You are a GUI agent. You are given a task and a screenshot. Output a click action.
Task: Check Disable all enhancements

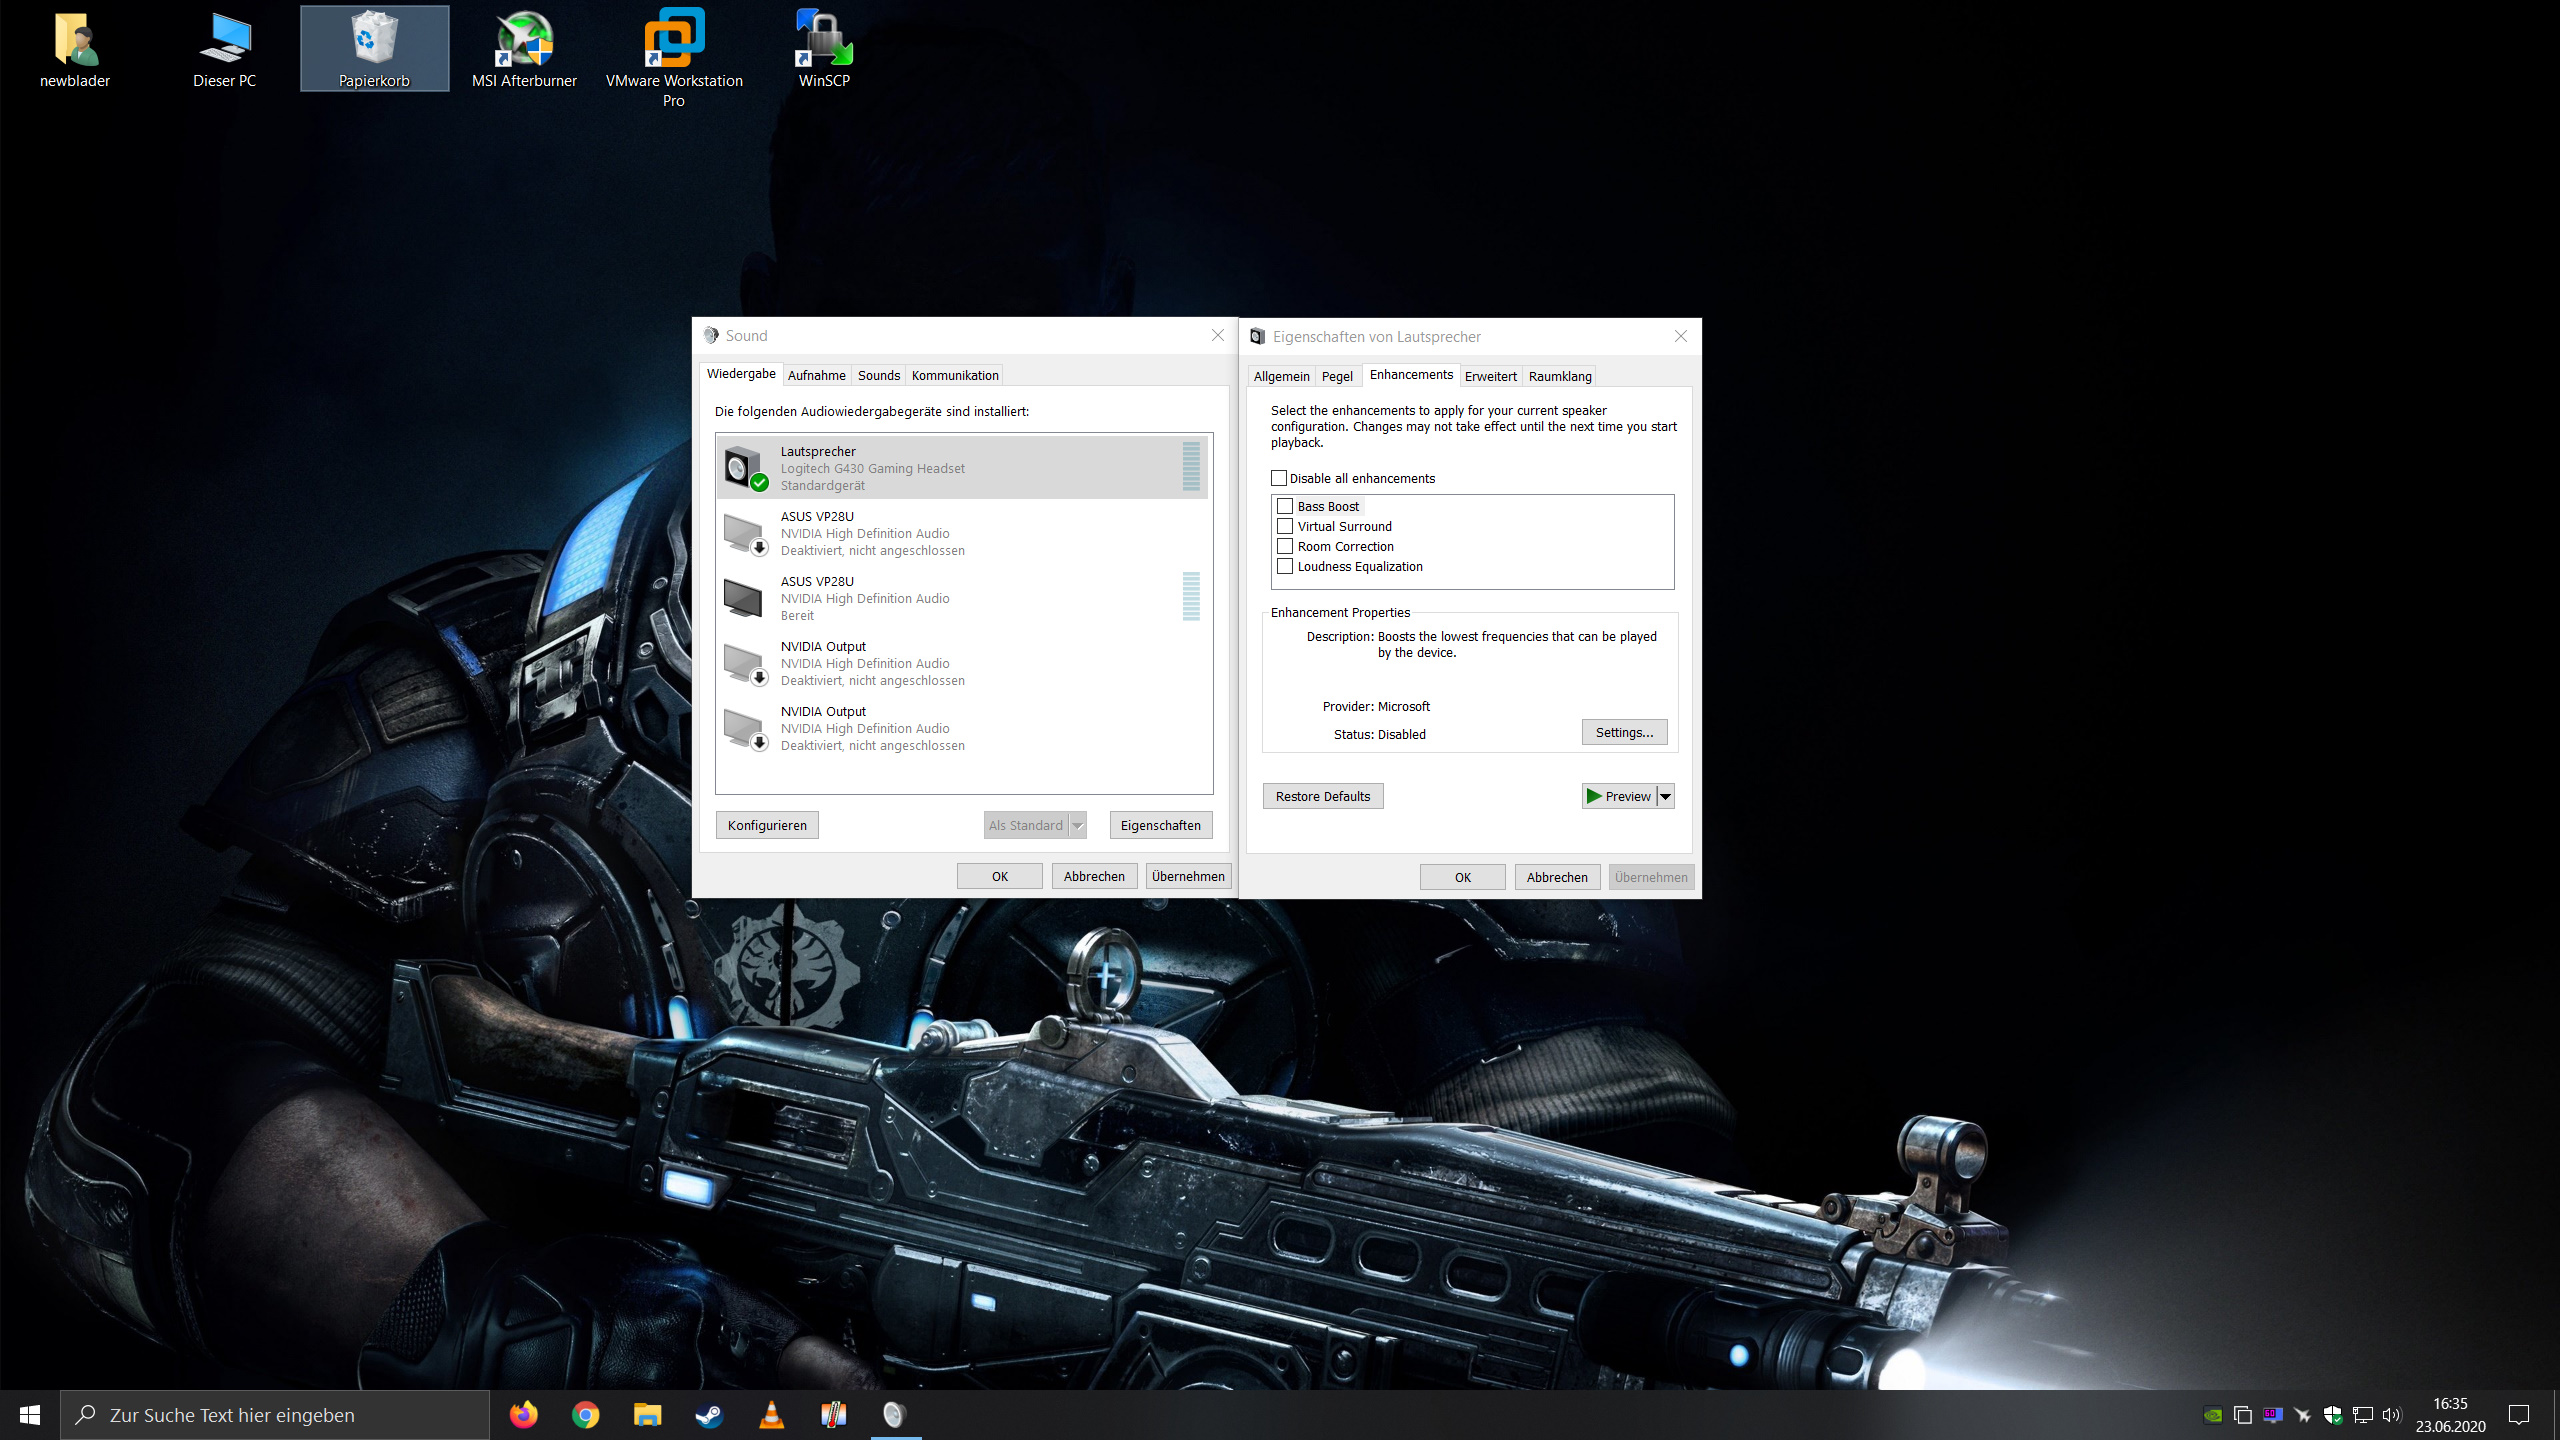coord(1279,478)
